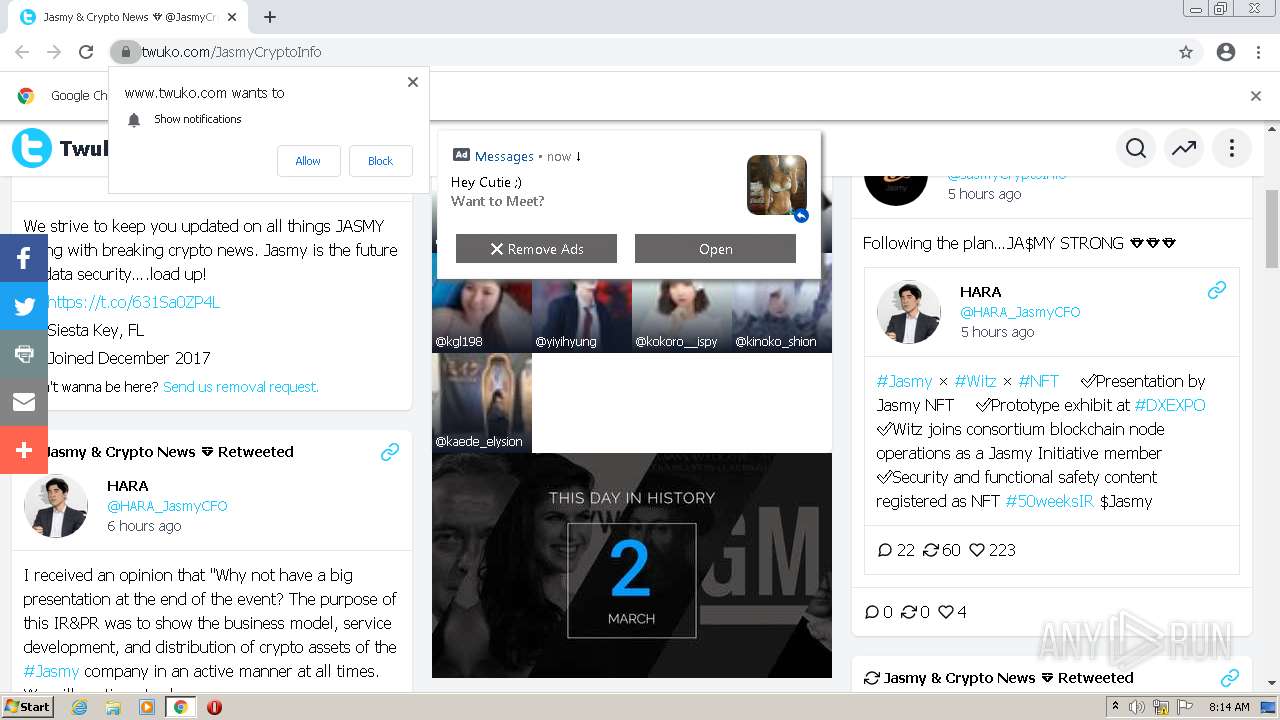Image resolution: width=1280 pixels, height=720 pixels.
Task: Open #50weeksIR hashtag
Action: click(x=1049, y=501)
